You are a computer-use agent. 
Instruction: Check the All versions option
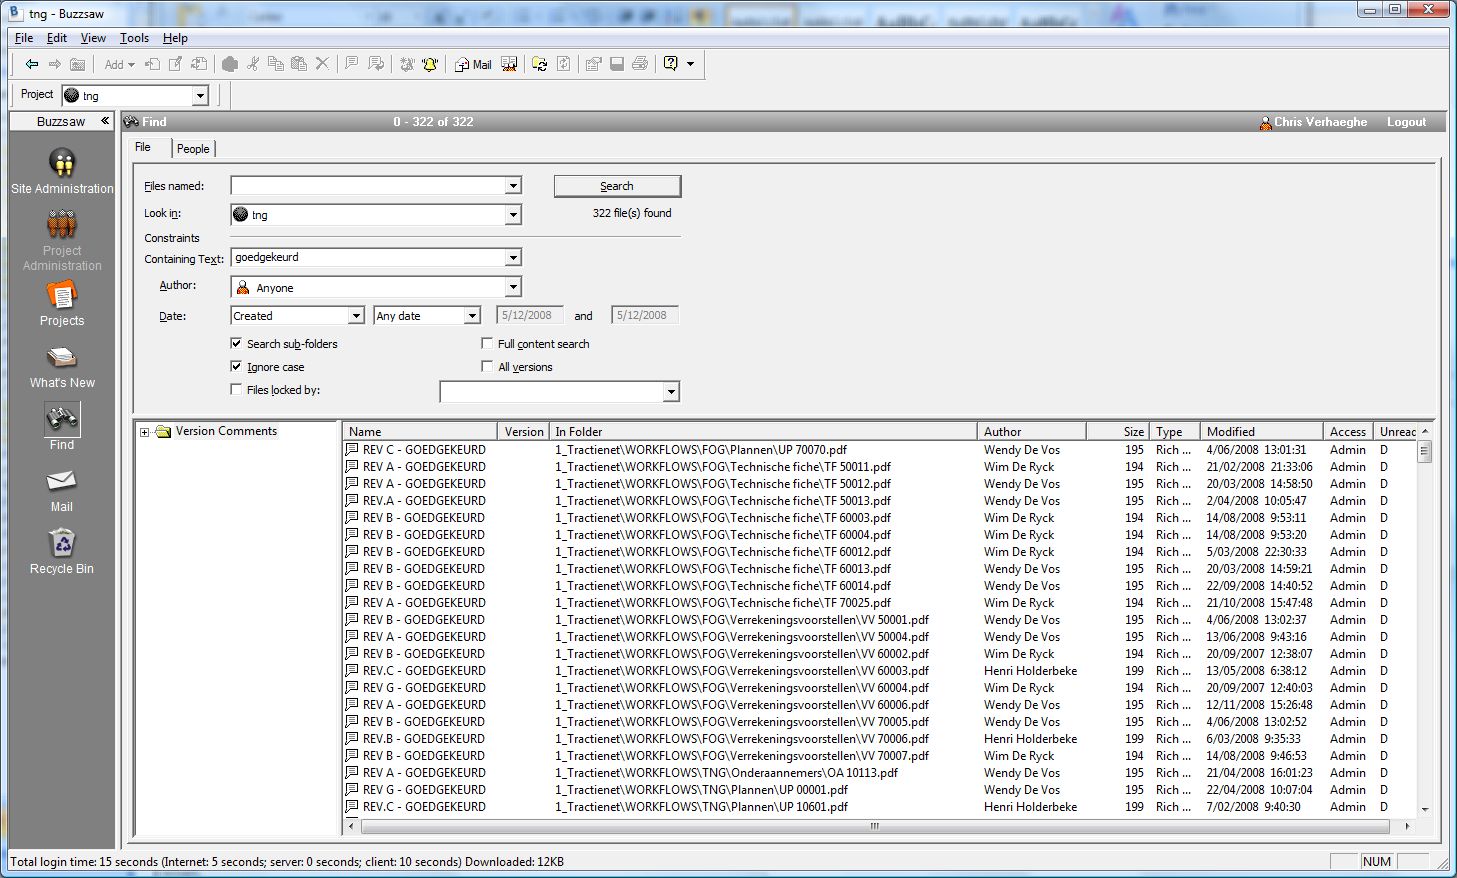tap(487, 366)
